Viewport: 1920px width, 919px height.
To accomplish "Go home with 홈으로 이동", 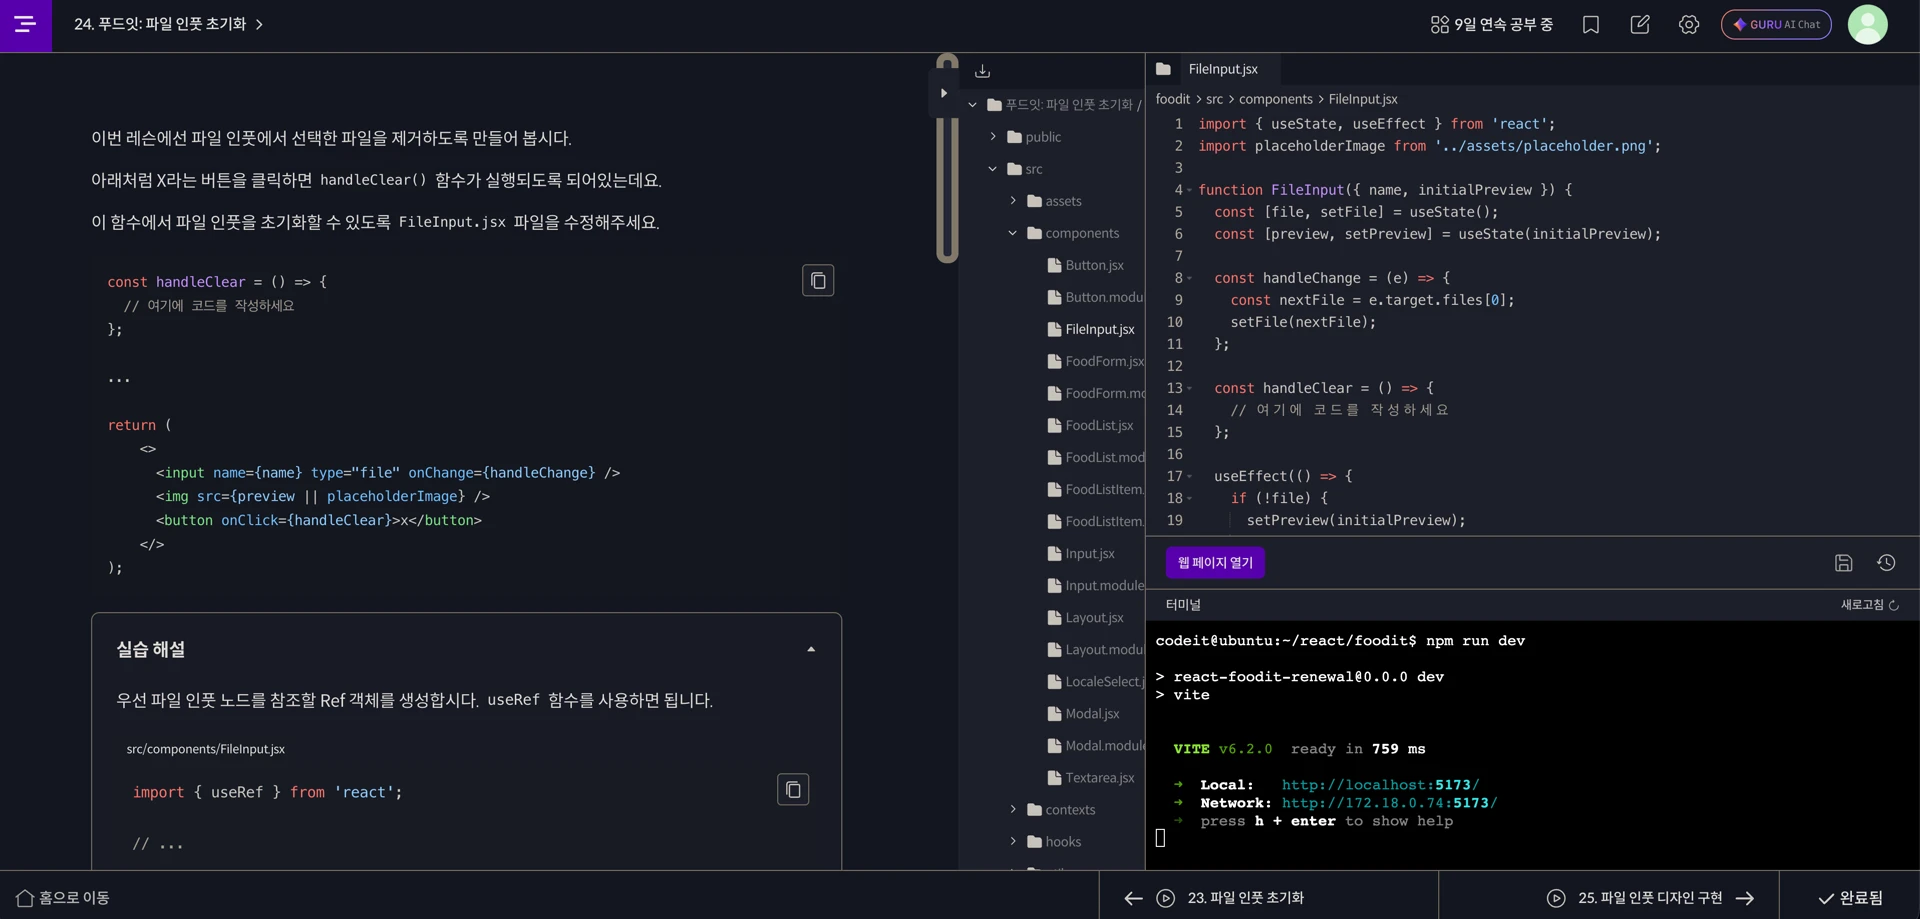I will 63,898.
